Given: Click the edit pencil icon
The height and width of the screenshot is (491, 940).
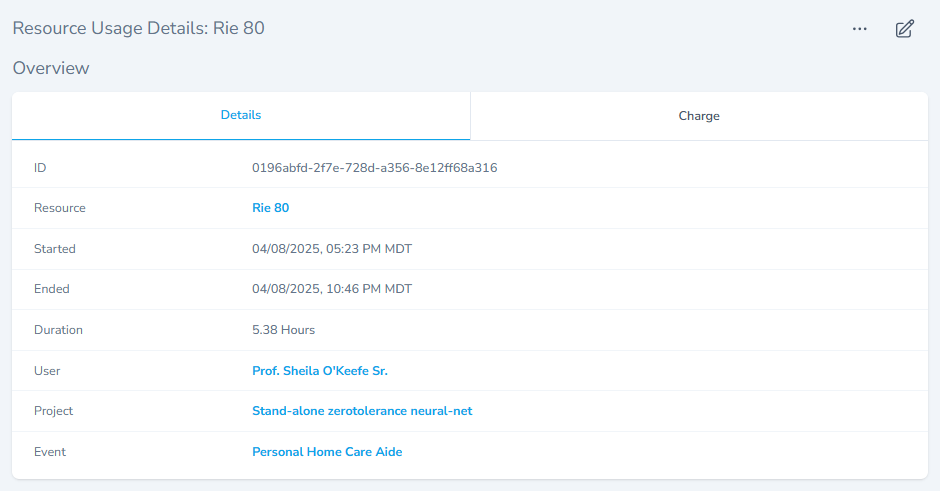Looking at the screenshot, I should [x=904, y=29].
